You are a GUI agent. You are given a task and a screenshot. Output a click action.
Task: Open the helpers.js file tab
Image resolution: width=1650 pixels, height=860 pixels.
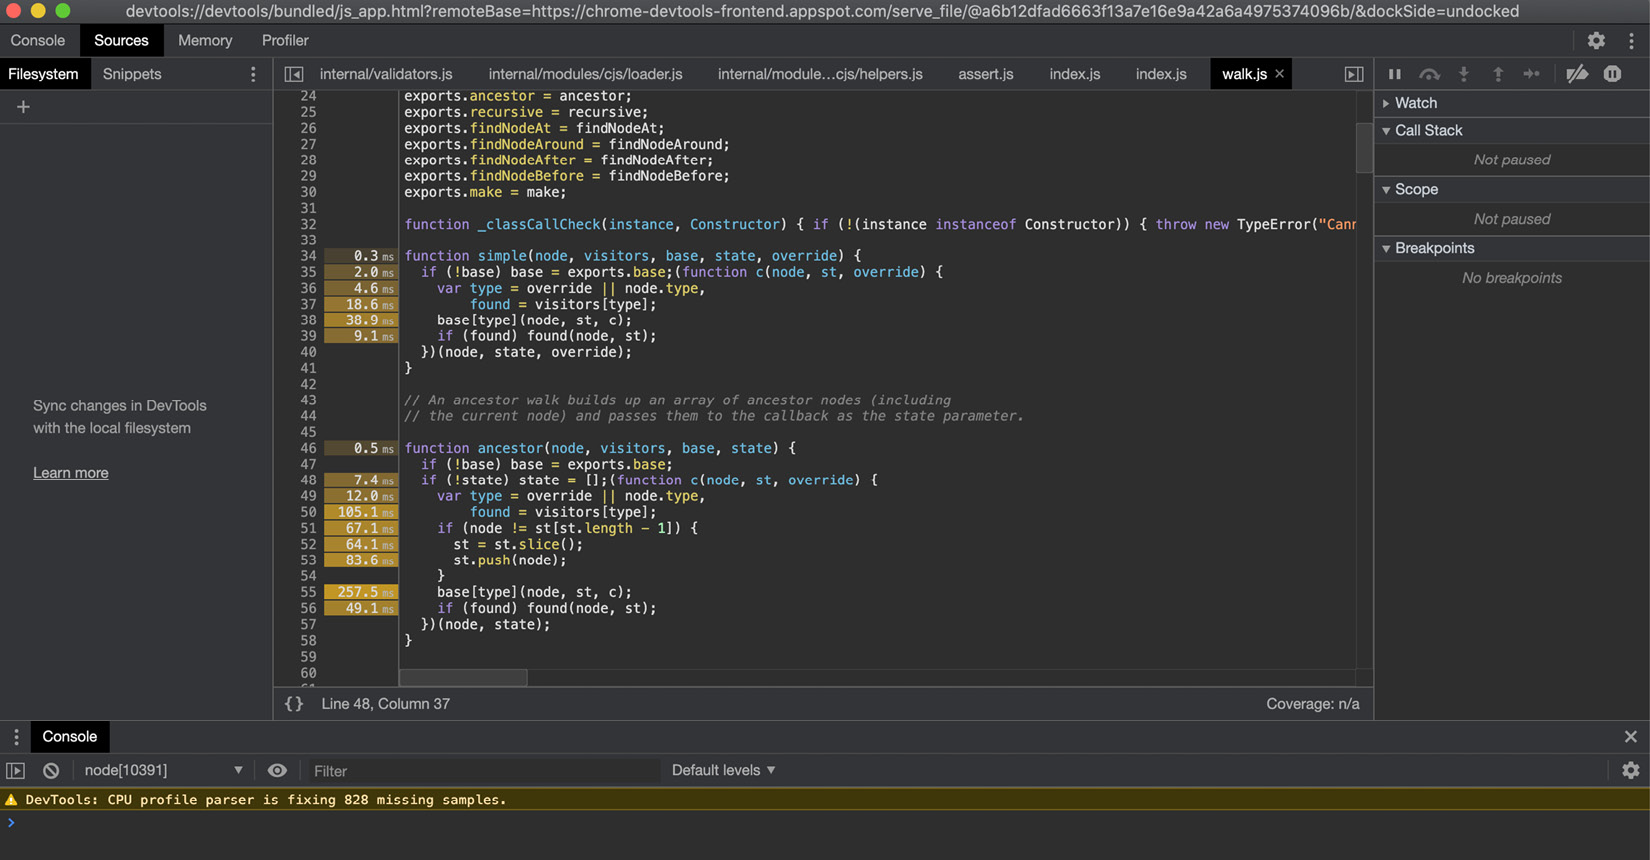820,74
